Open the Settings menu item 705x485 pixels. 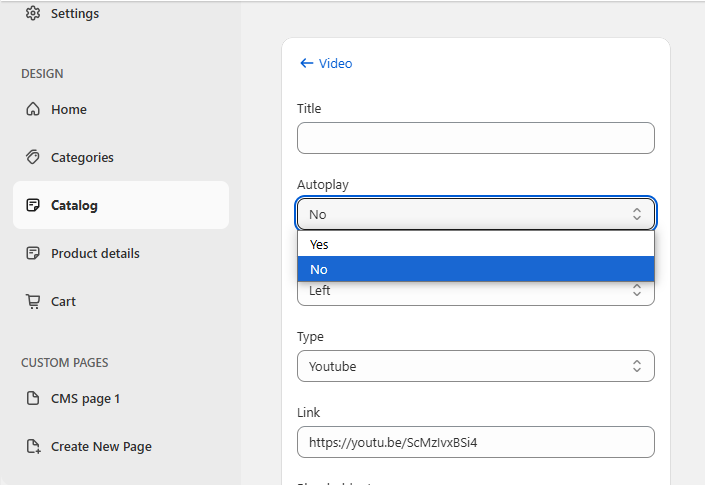pyautogui.click(x=121, y=13)
